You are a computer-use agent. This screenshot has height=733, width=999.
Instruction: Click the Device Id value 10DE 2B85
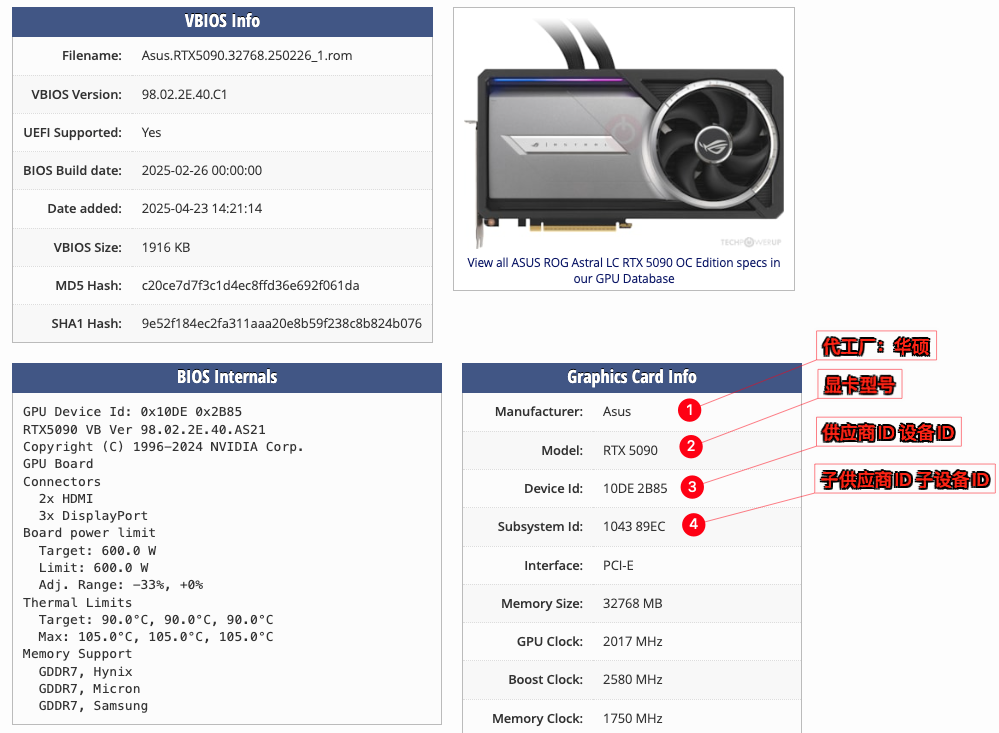click(x=635, y=488)
